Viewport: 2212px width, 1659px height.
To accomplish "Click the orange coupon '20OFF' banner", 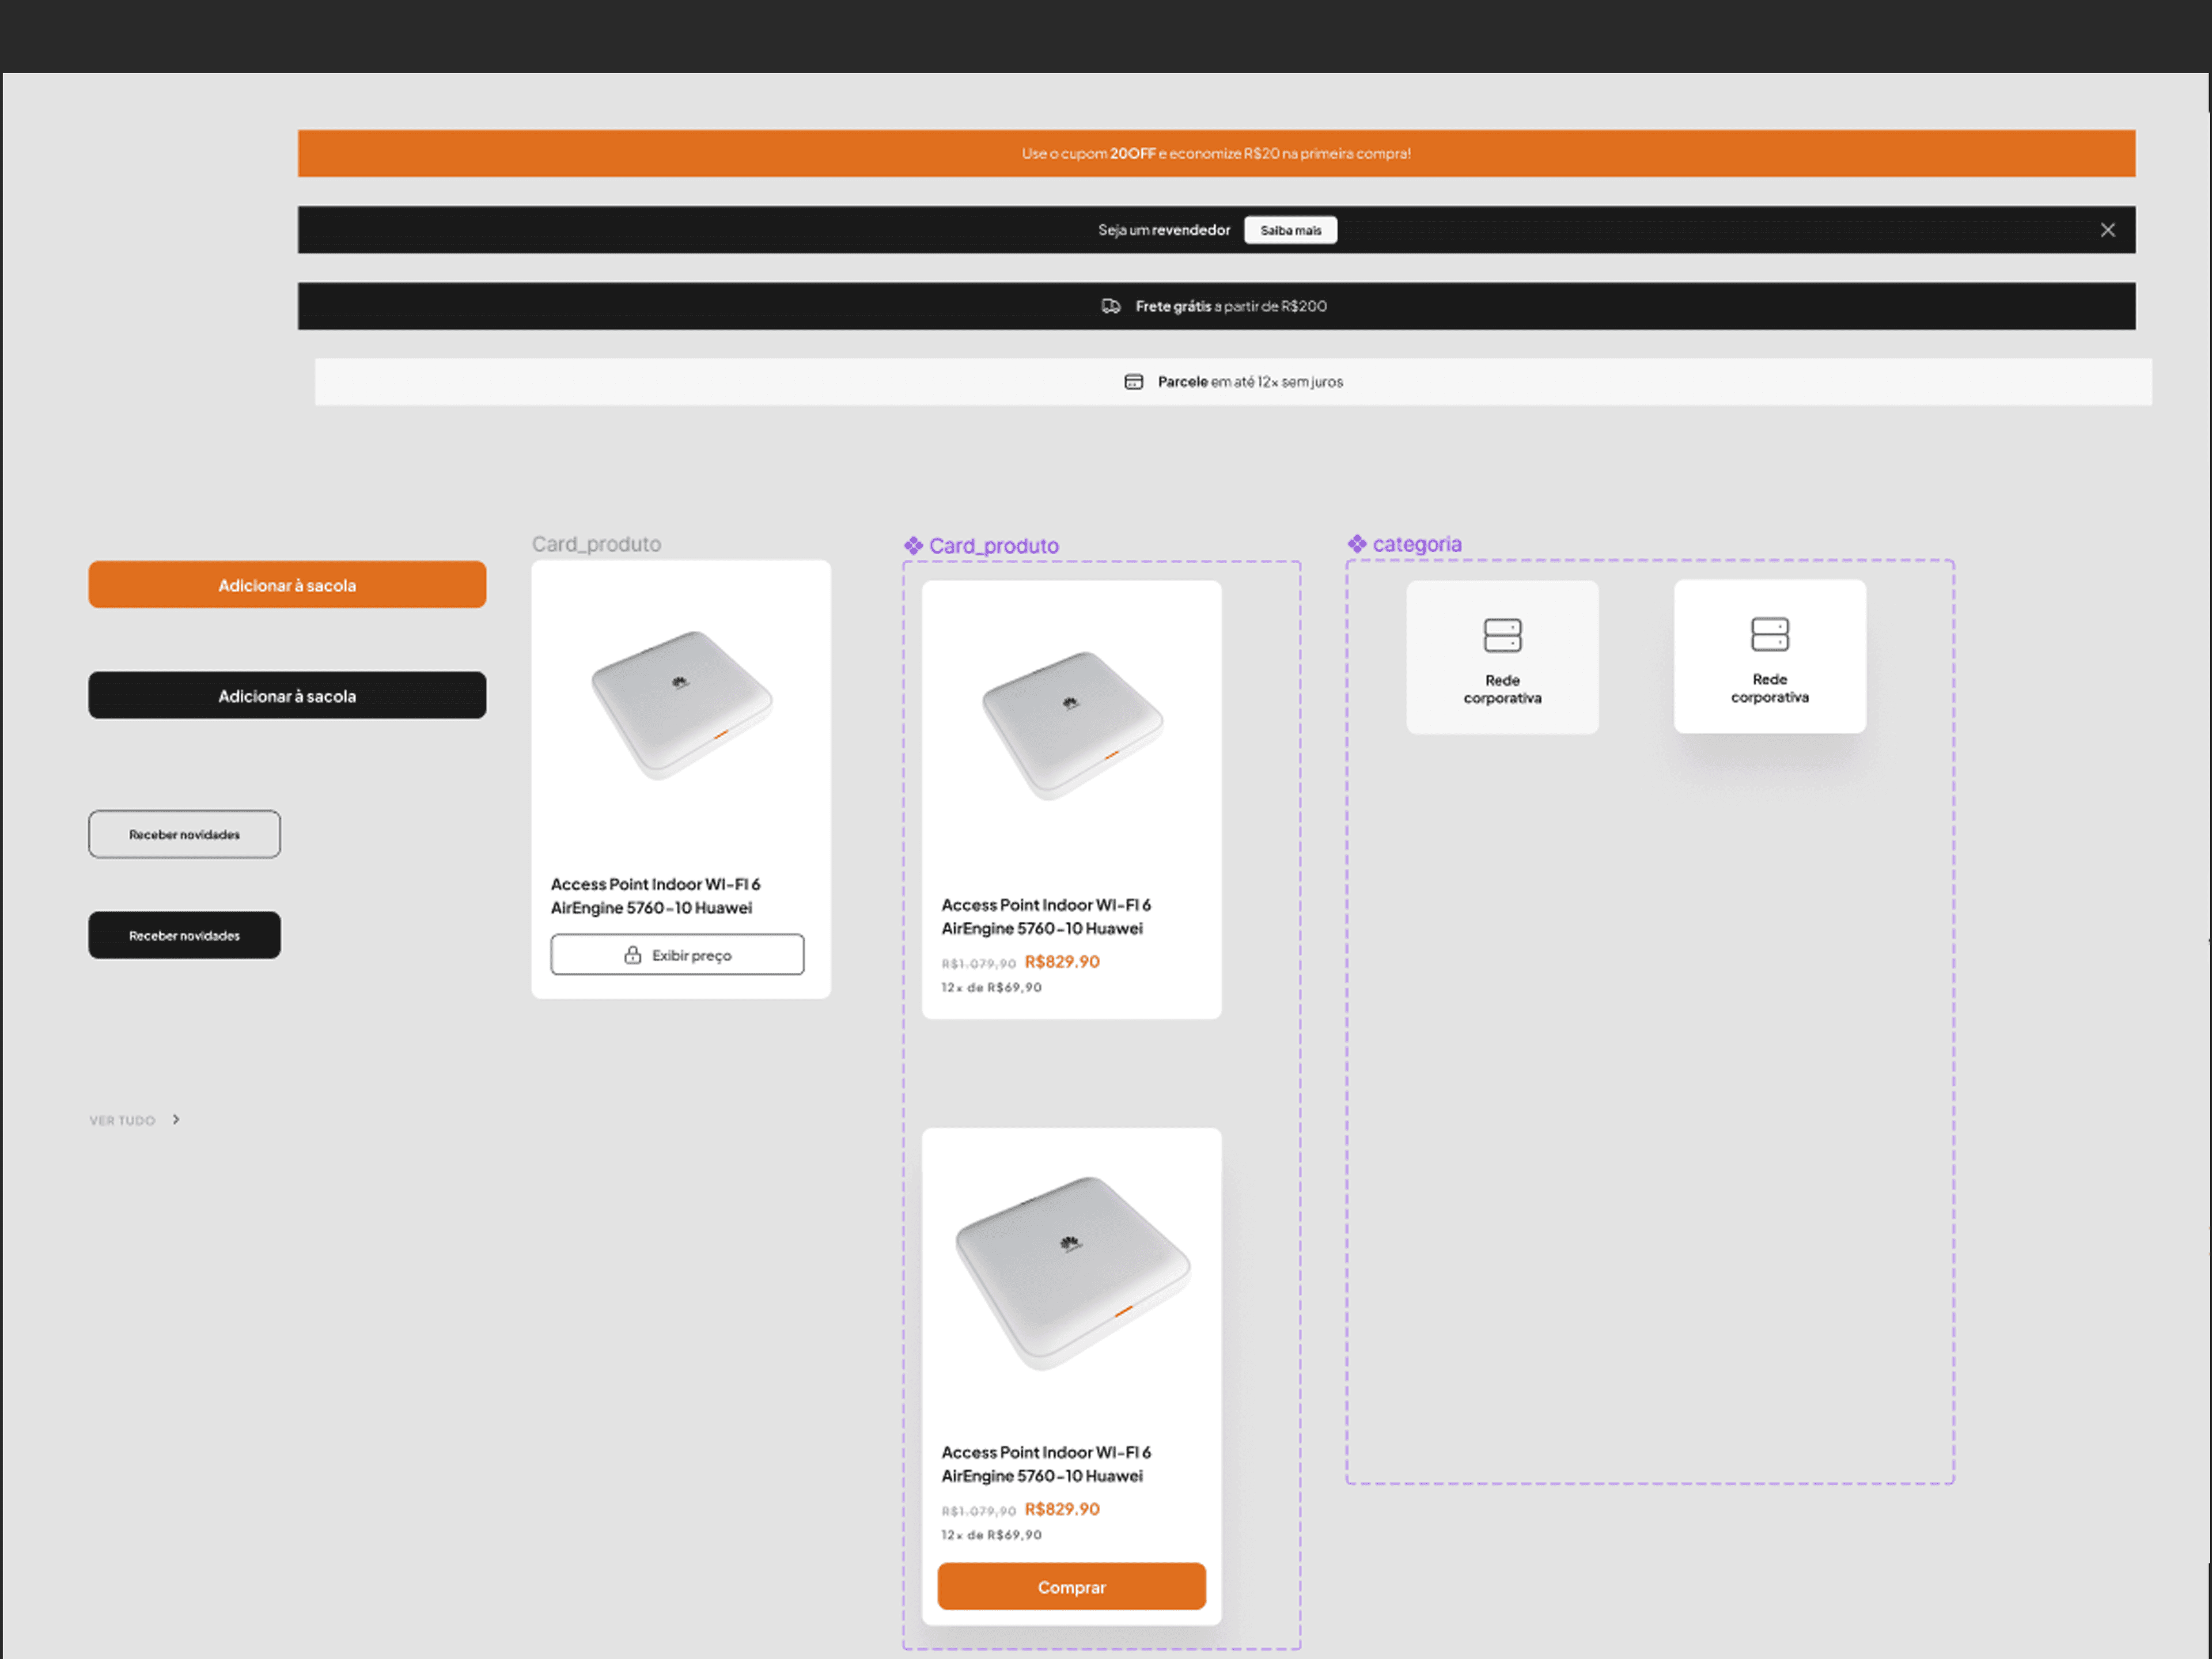I will (x=1216, y=153).
